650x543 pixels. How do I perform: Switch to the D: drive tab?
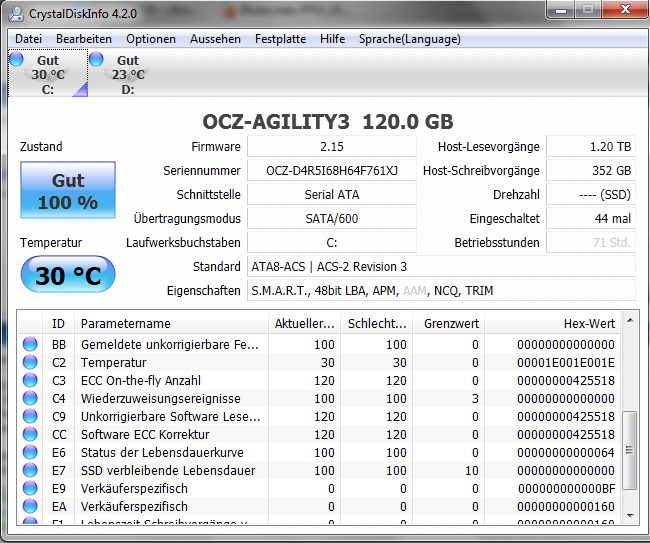click(x=128, y=73)
